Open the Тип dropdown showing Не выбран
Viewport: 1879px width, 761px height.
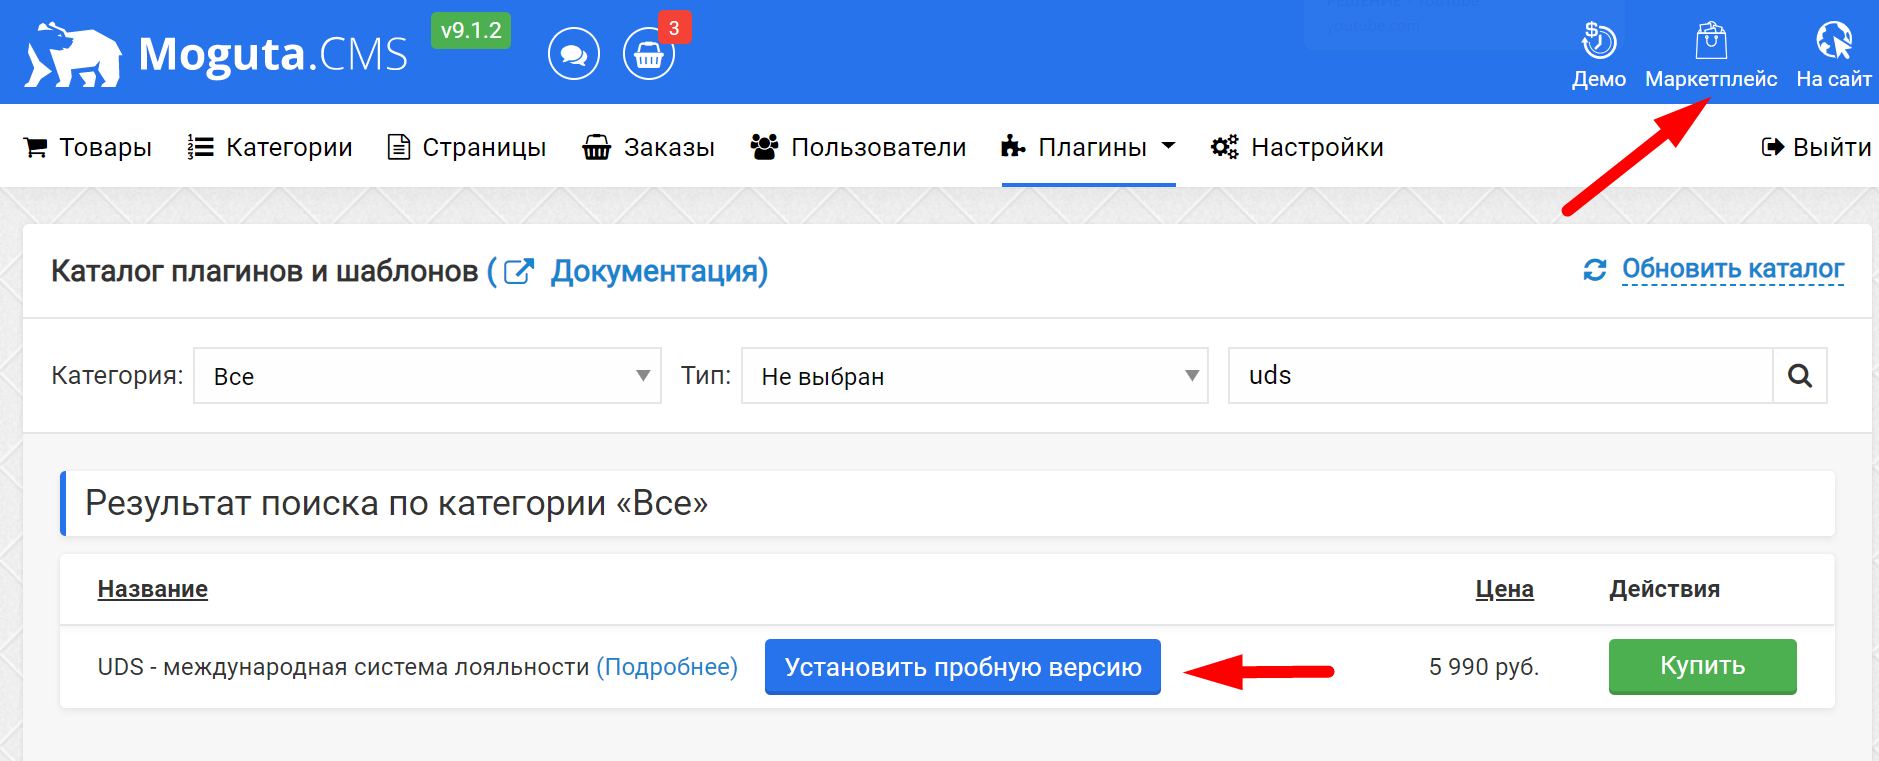[x=975, y=376]
